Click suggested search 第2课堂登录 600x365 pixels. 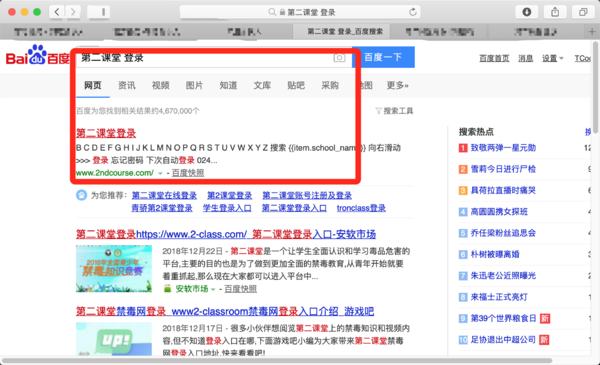click(x=230, y=196)
